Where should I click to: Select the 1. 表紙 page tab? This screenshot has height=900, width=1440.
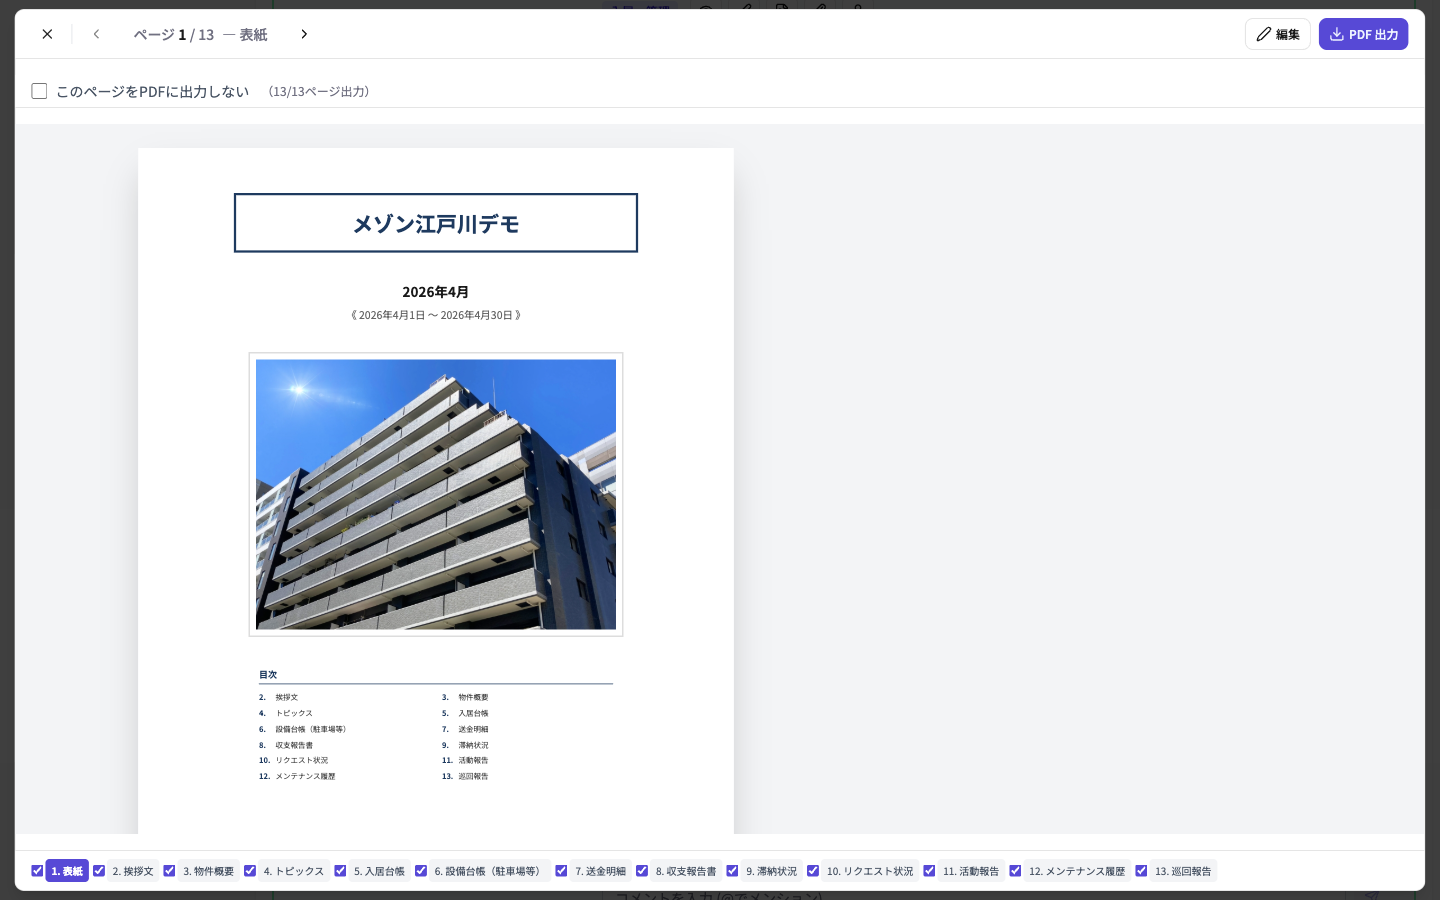(x=67, y=871)
